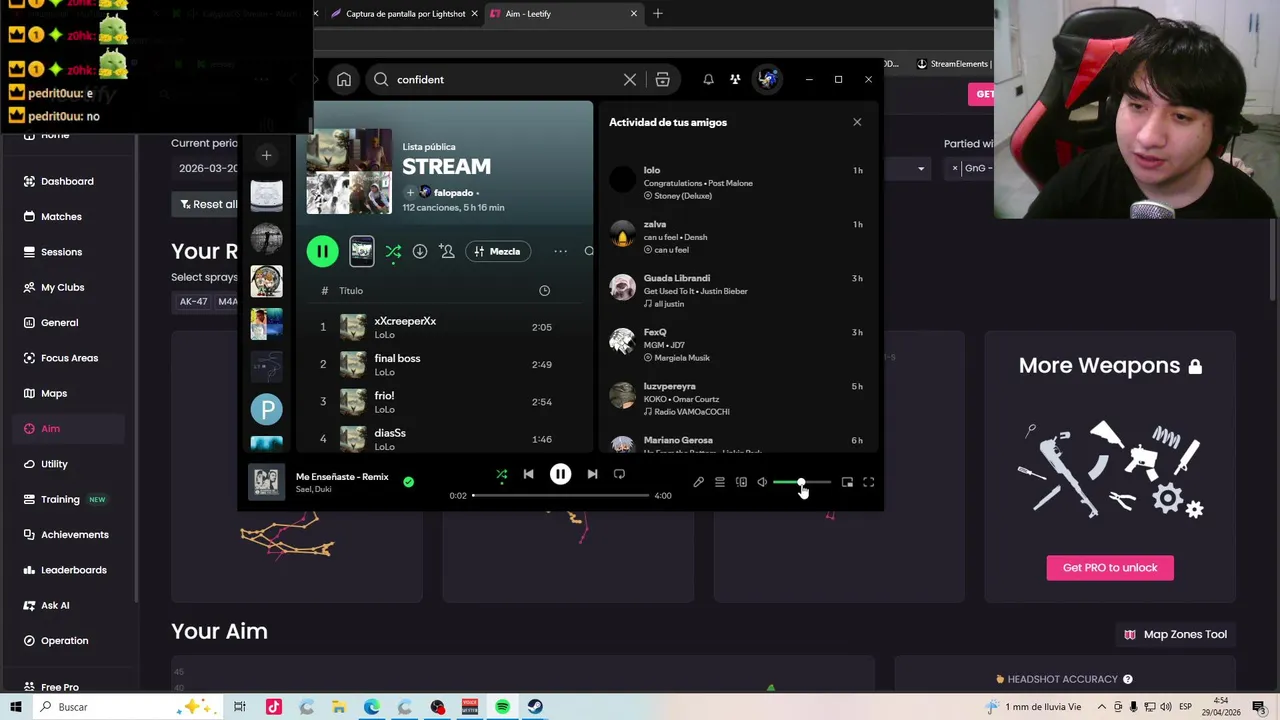Open the mini player icon
The width and height of the screenshot is (1280, 720).
pyautogui.click(x=847, y=482)
